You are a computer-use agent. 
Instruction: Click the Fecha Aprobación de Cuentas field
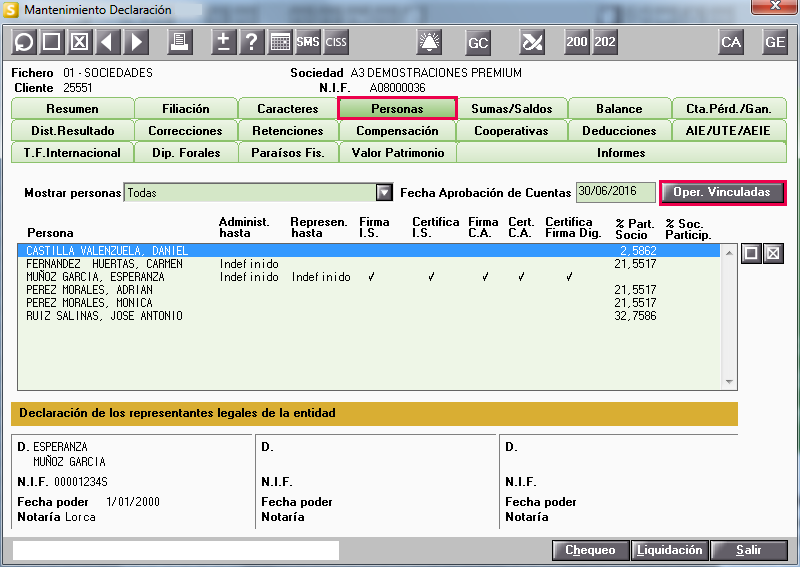615,192
